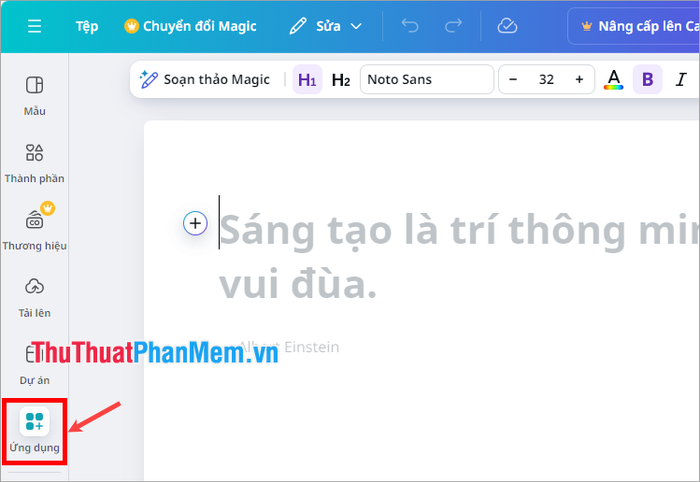
Task: Toggle the H1 heading style
Action: coord(307,79)
